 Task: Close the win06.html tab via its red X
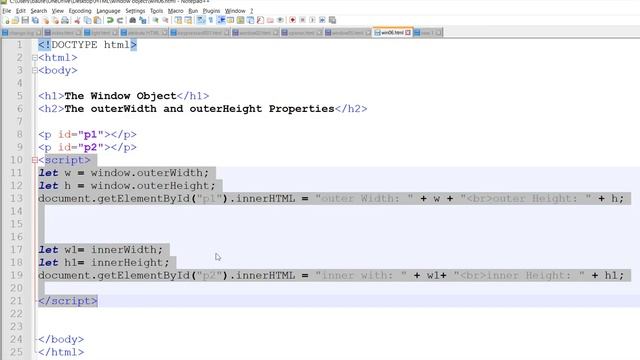point(408,32)
